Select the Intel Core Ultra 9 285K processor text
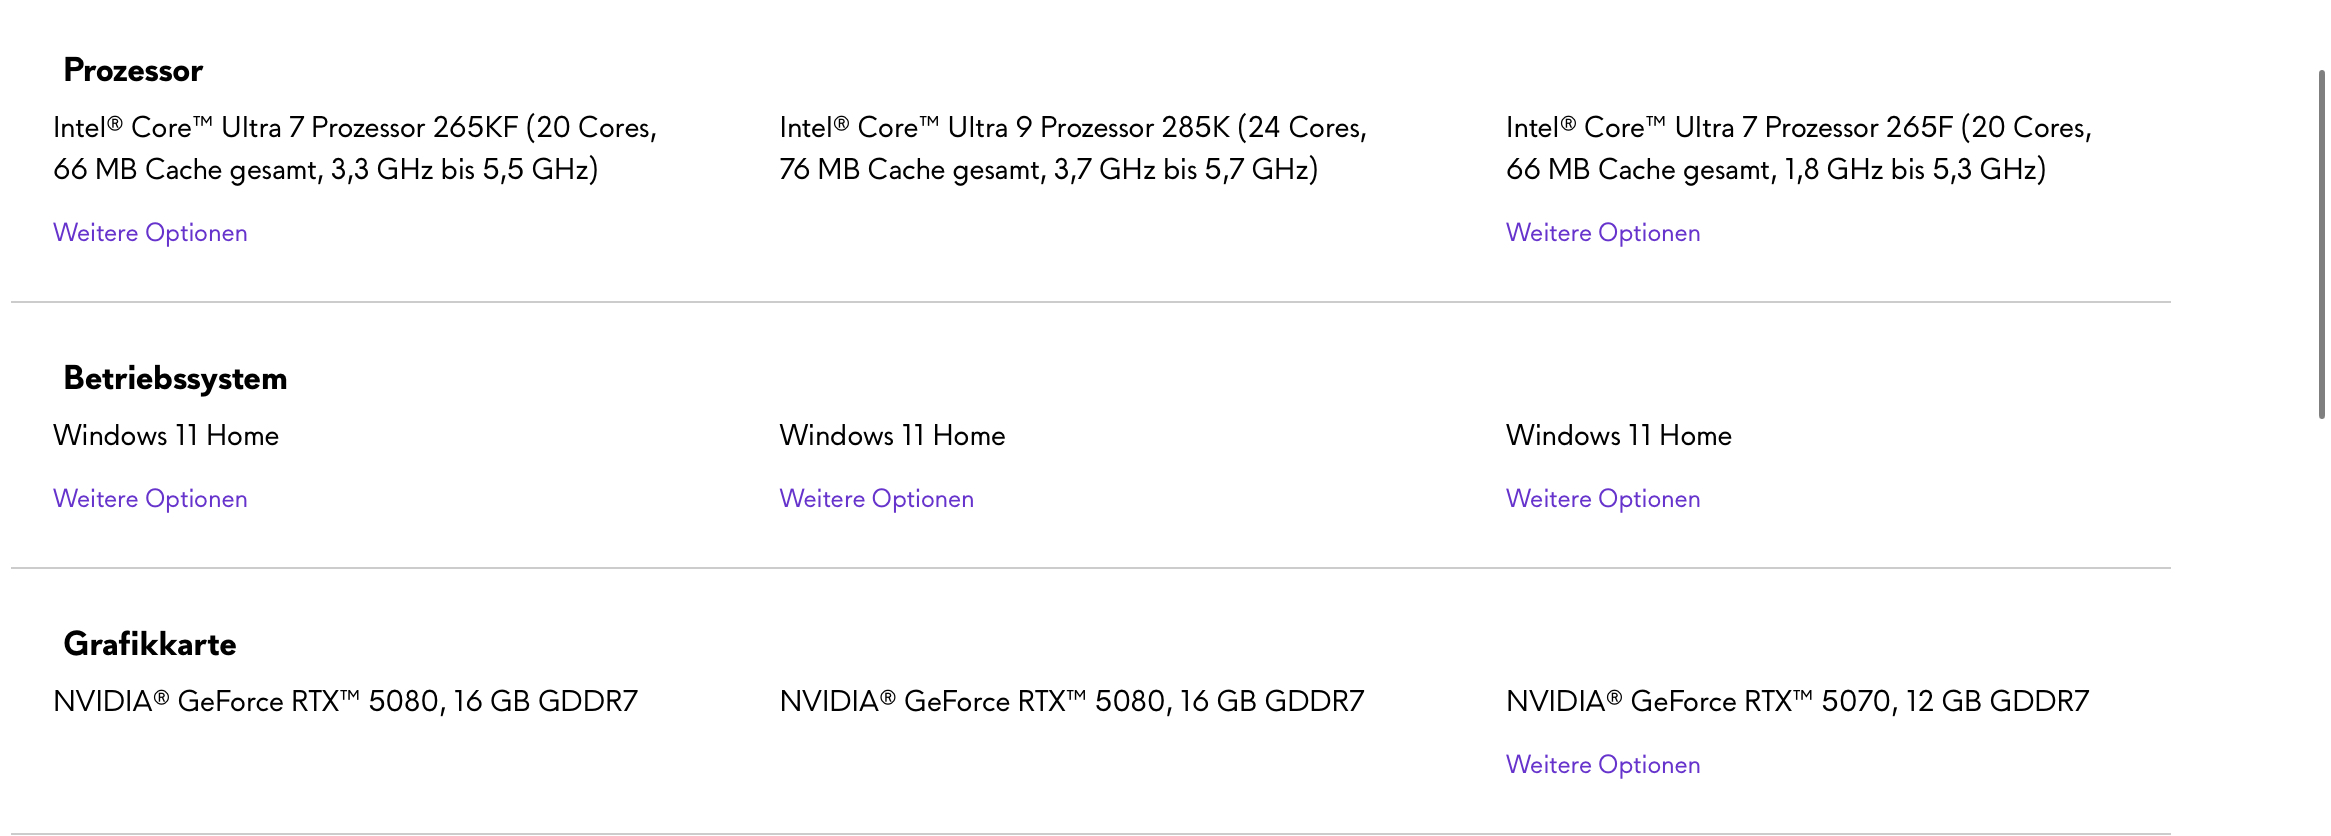2331x836 pixels. (x=1072, y=148)
